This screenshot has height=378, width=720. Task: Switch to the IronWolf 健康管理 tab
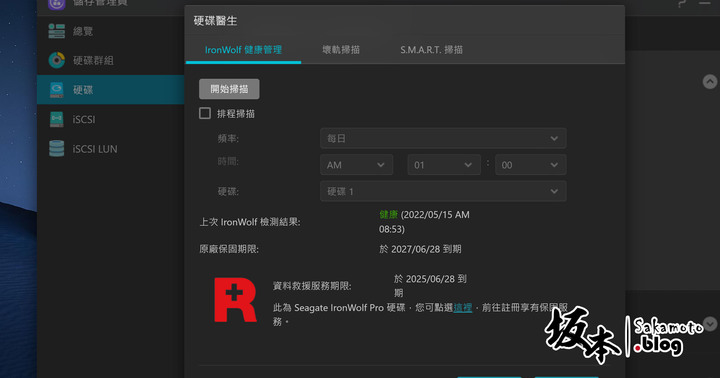[x=243, y=50]
